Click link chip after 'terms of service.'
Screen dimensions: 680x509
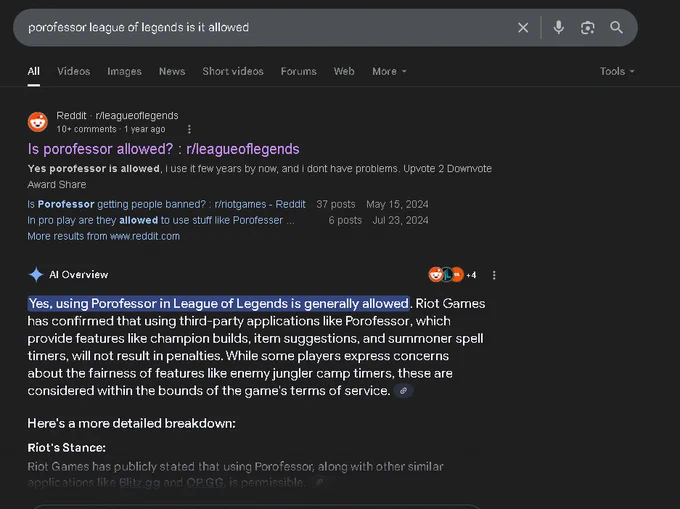[403, 391]
